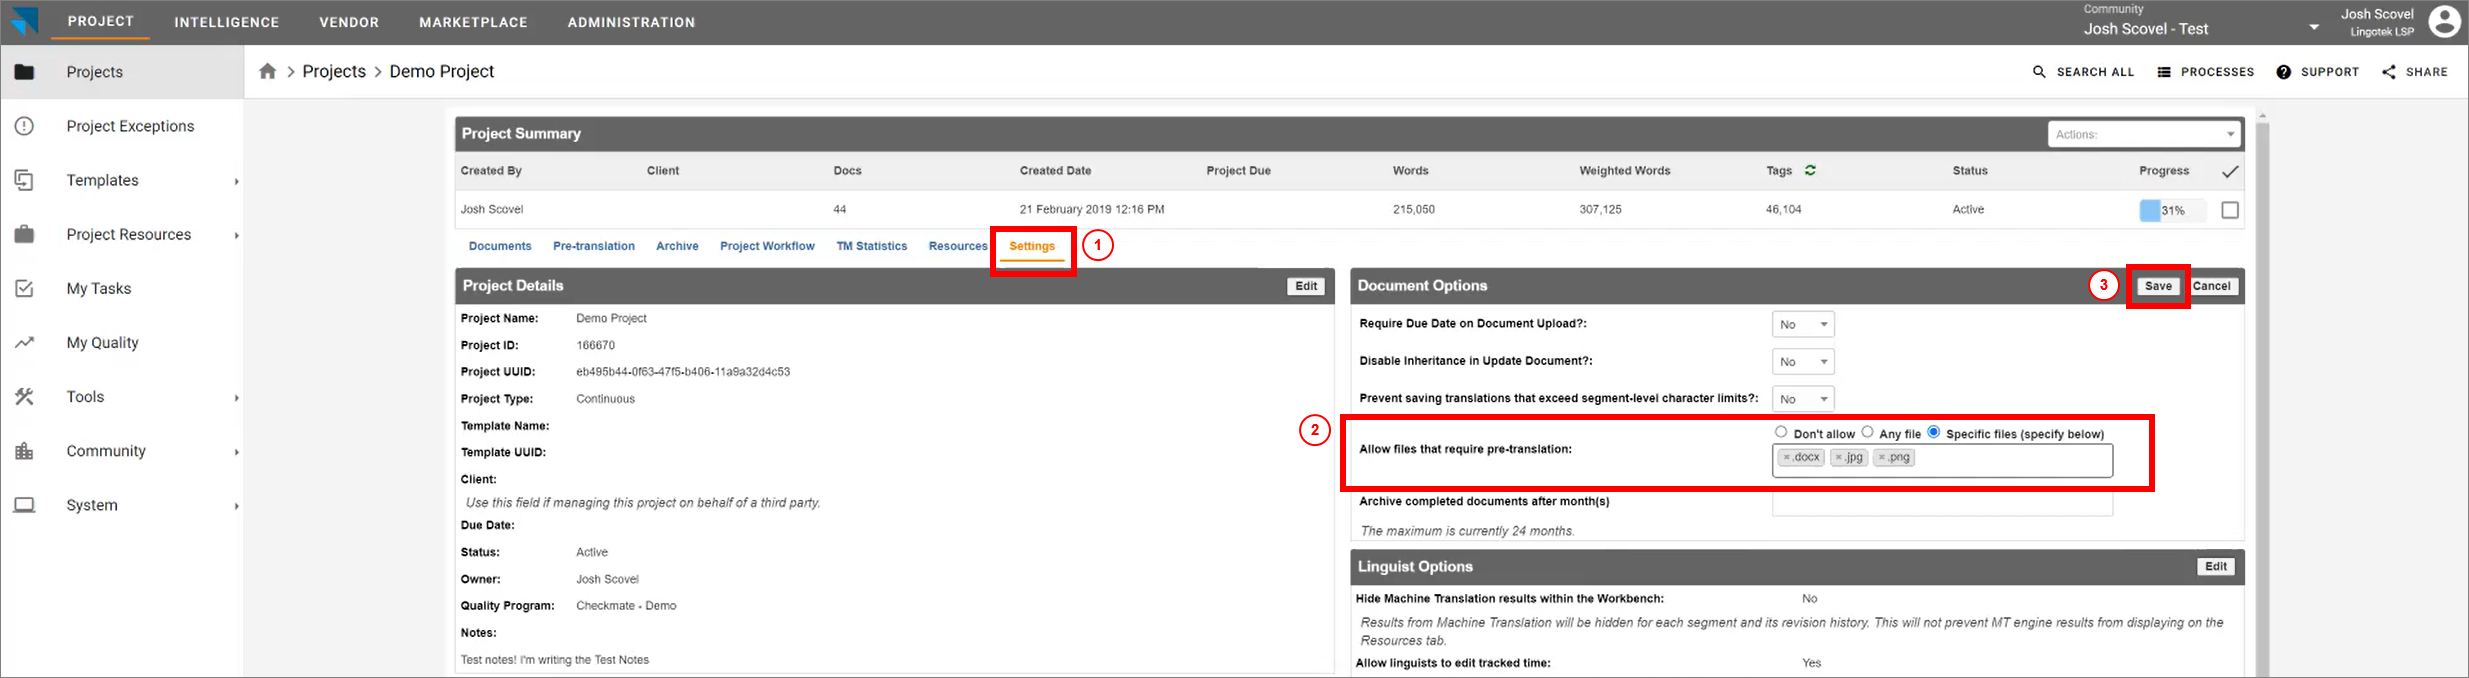This screenshot has height=678, width=2469.
Task: Click the My Quality trend icon
Action: click(24, 342)
